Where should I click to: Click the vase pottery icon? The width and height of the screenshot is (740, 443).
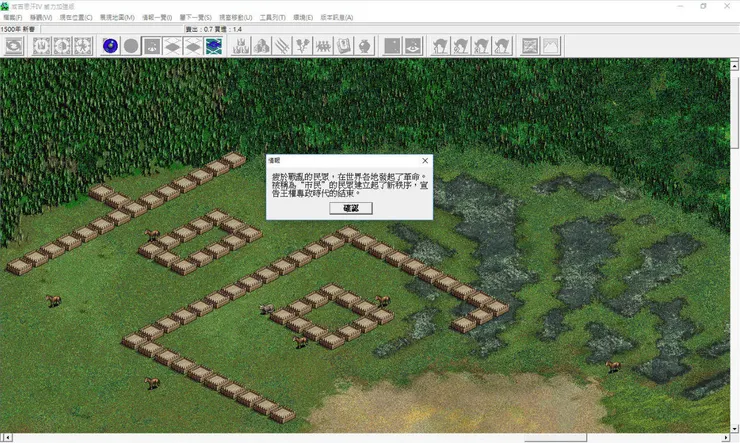tap(365, 46)
